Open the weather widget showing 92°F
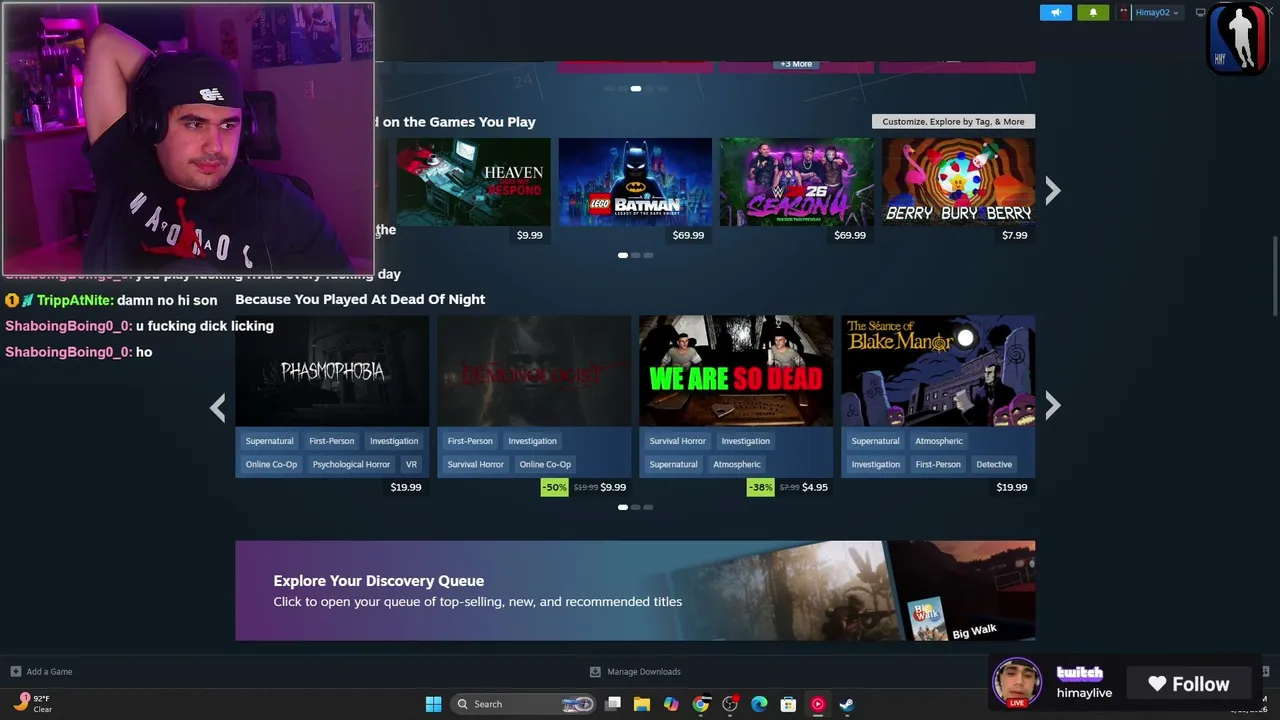The height and width of the screenshot is (720, 1280). 32,703
